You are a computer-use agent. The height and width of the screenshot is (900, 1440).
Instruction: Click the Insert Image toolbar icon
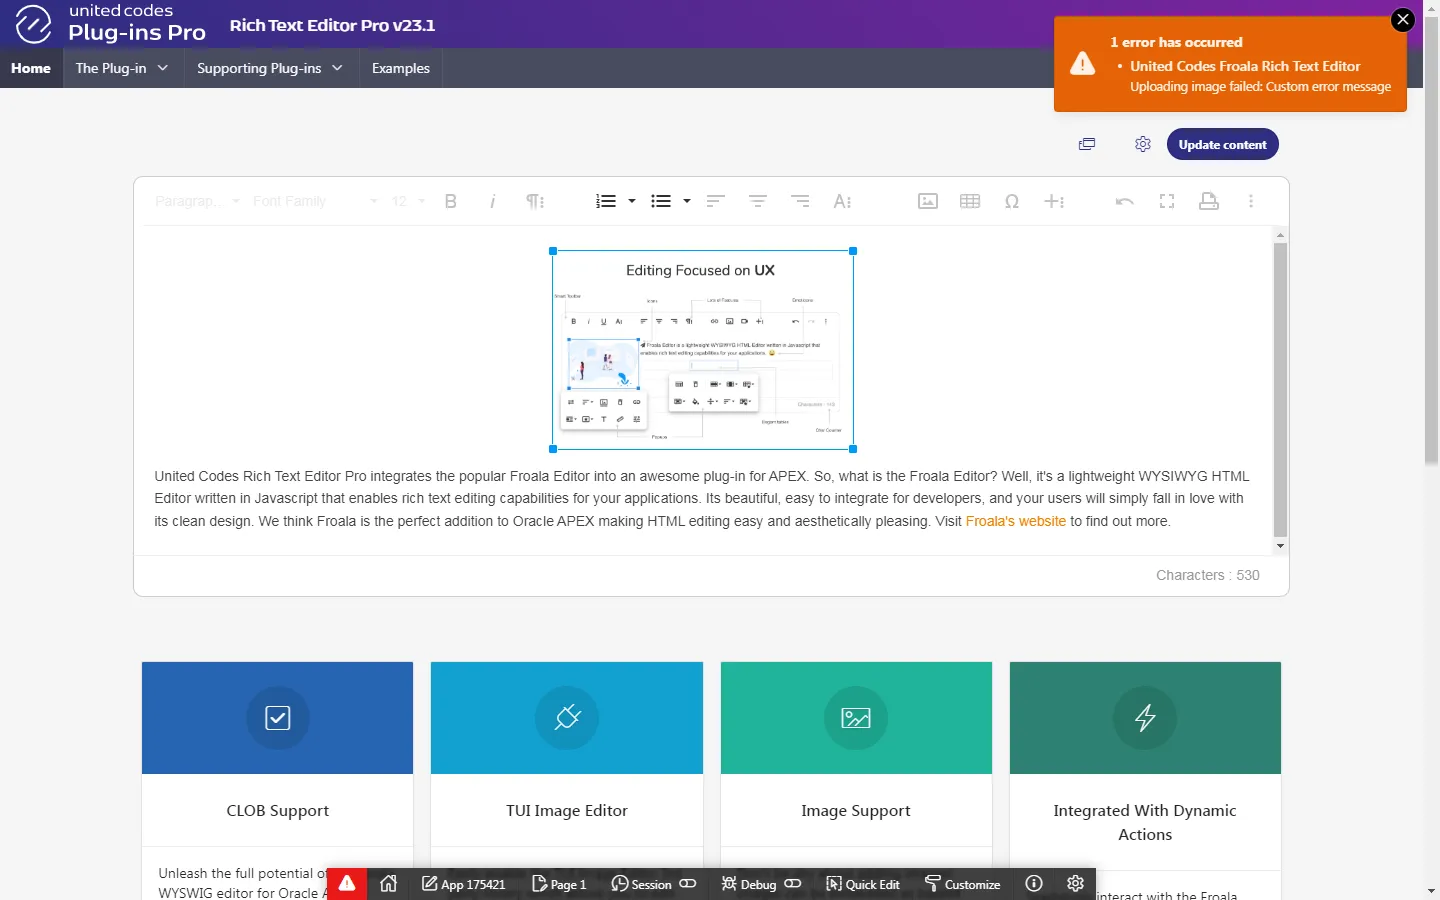(927, 201)
